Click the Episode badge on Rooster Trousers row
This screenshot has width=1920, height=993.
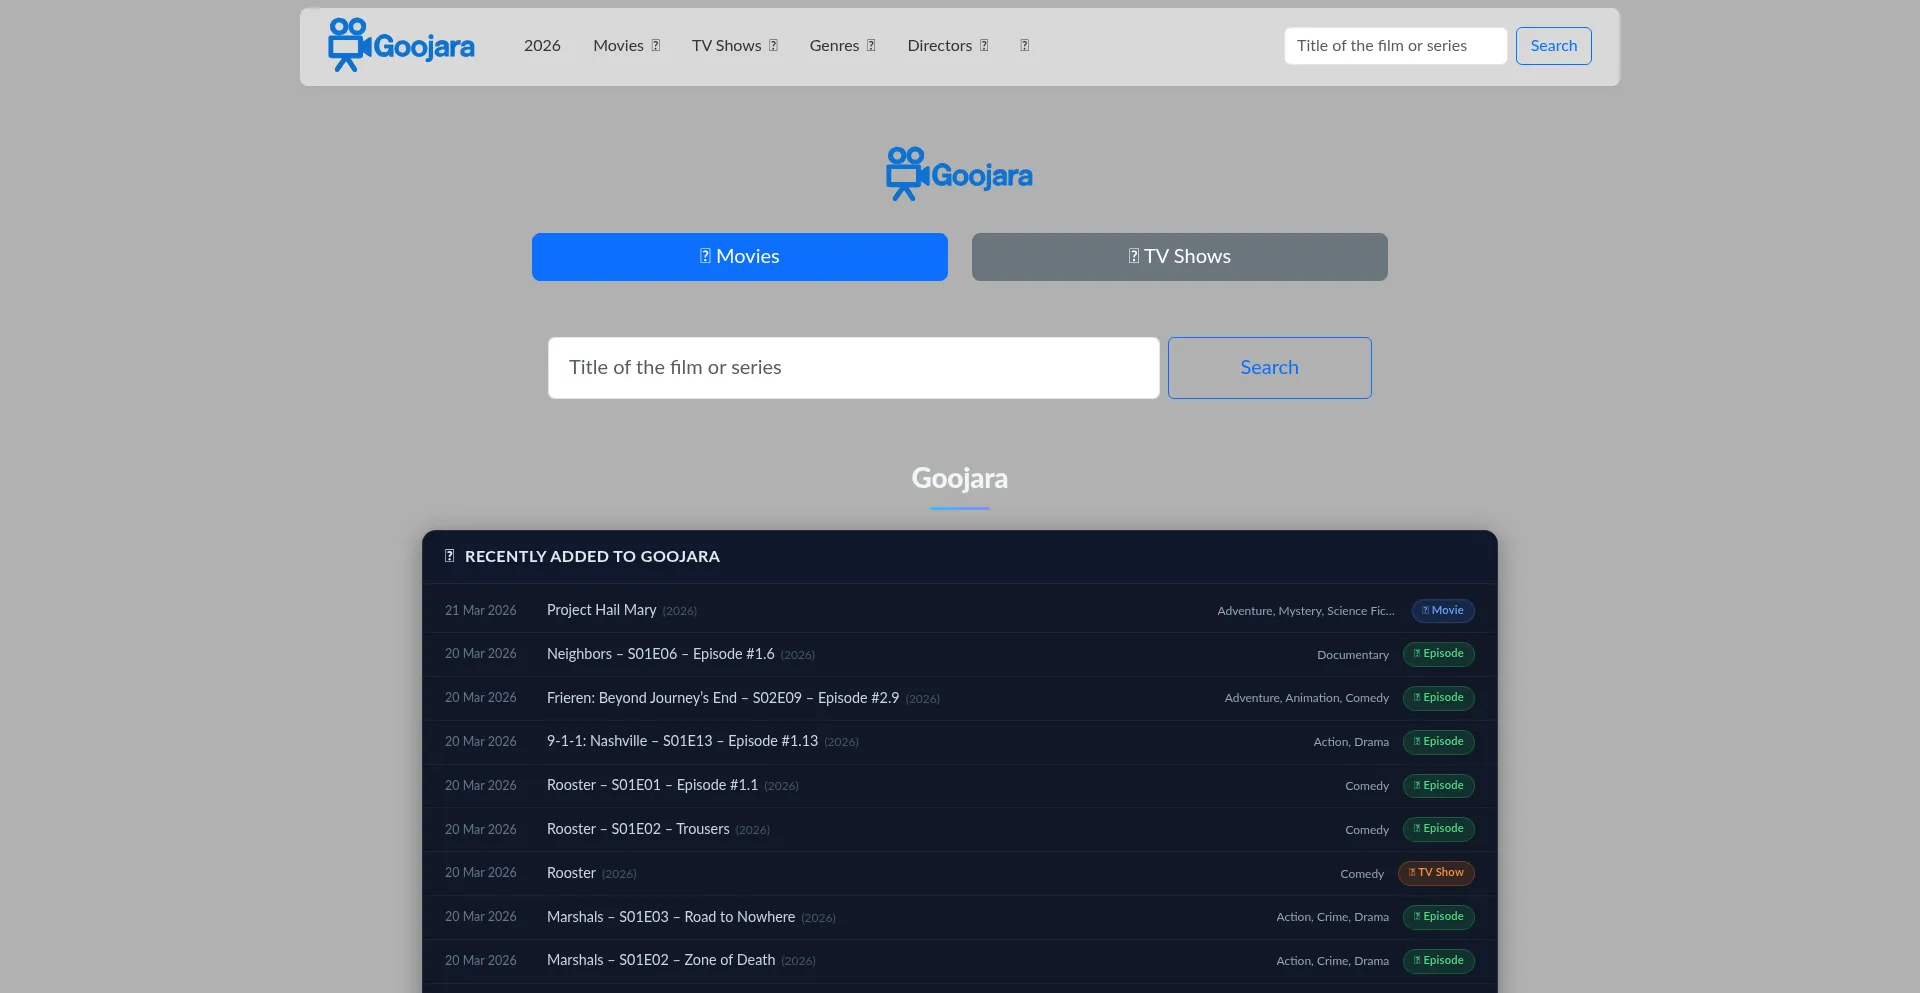click(1439, 829)
